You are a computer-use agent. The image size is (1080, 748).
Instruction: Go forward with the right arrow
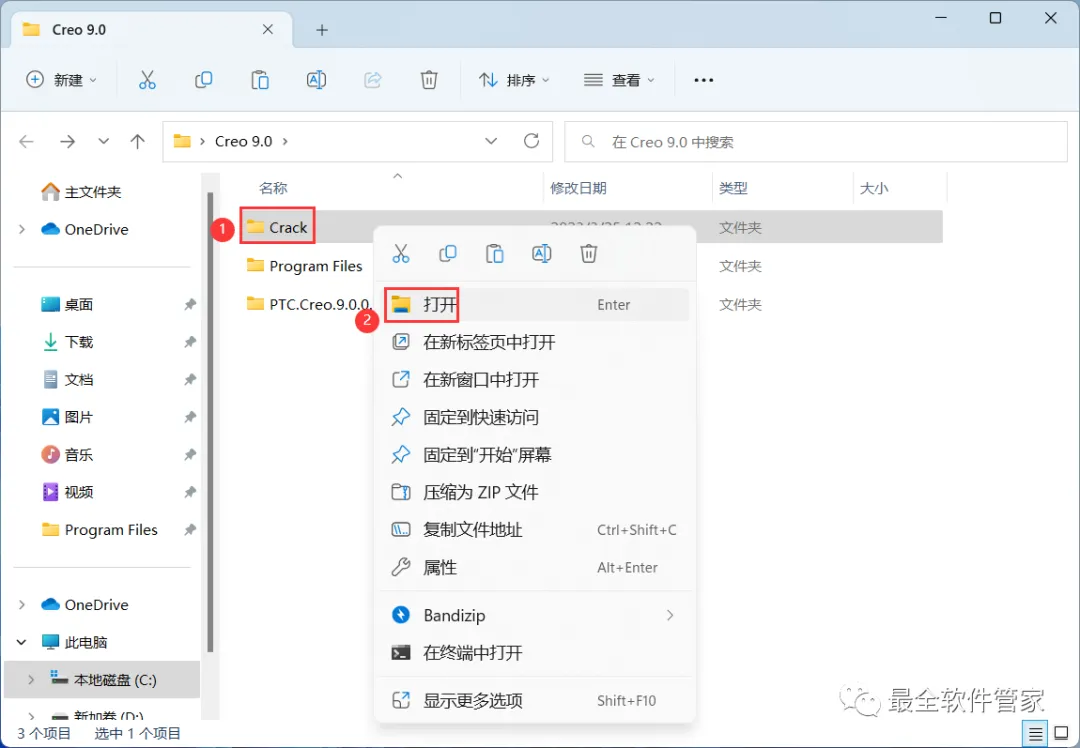tap(67, 141)
